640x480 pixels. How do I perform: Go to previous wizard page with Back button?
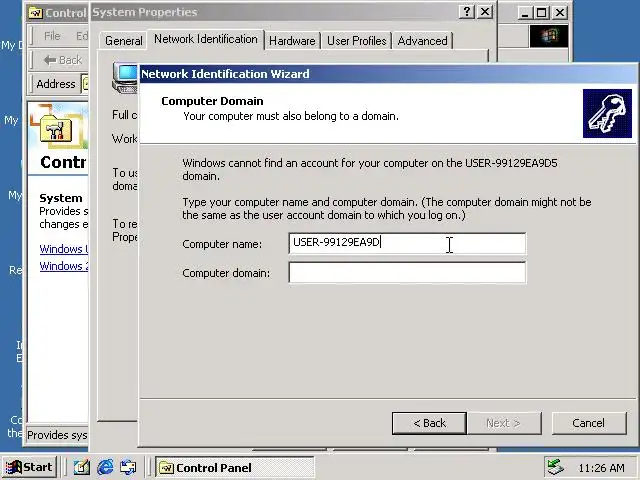click(x=429, y=423)
